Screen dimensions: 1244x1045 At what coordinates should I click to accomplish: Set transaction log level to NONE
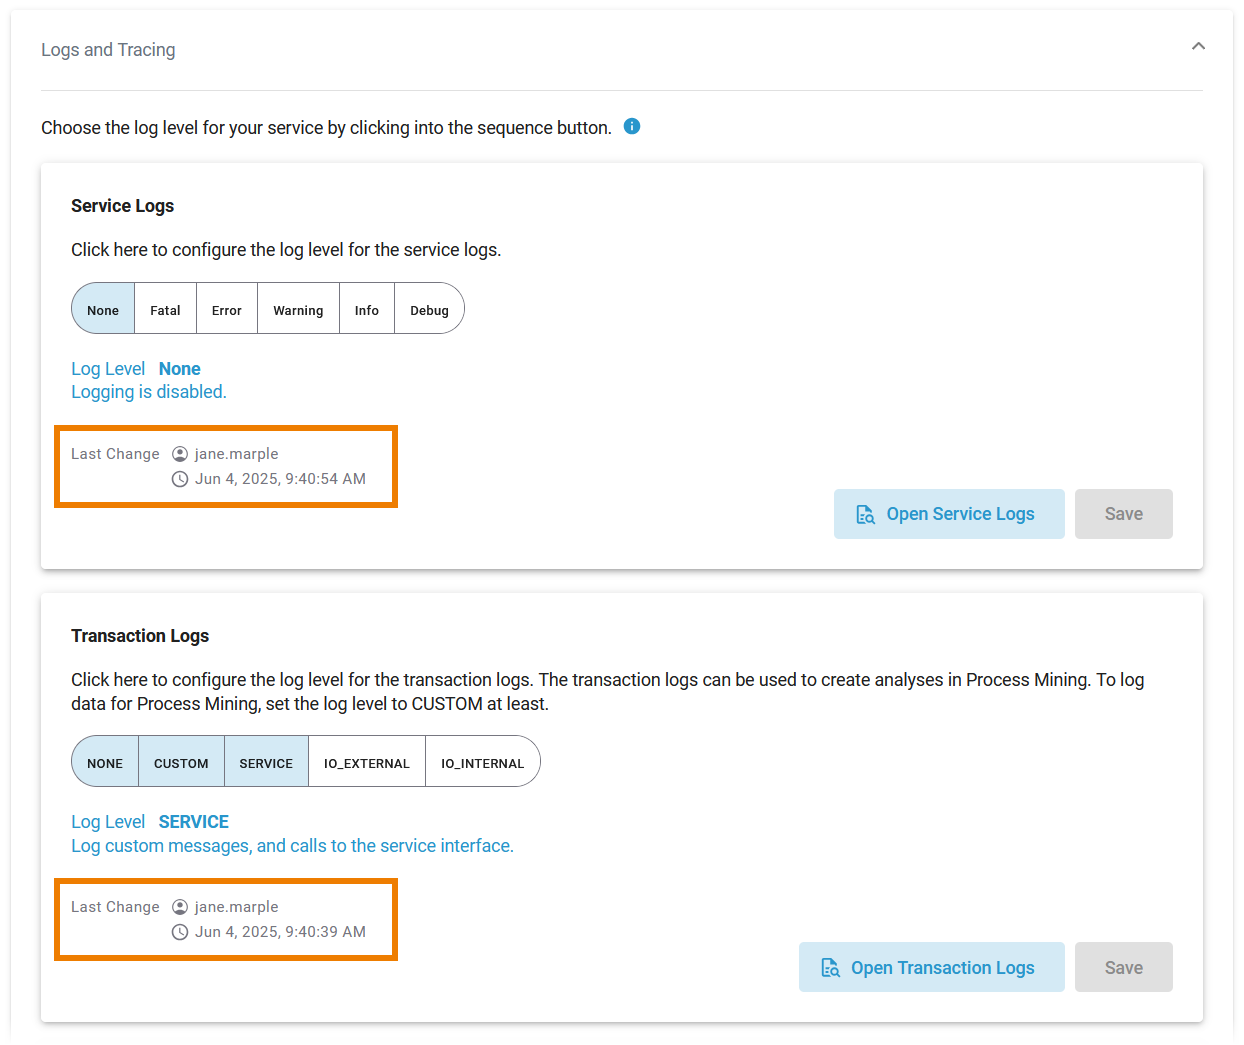[x=105, y=763]
